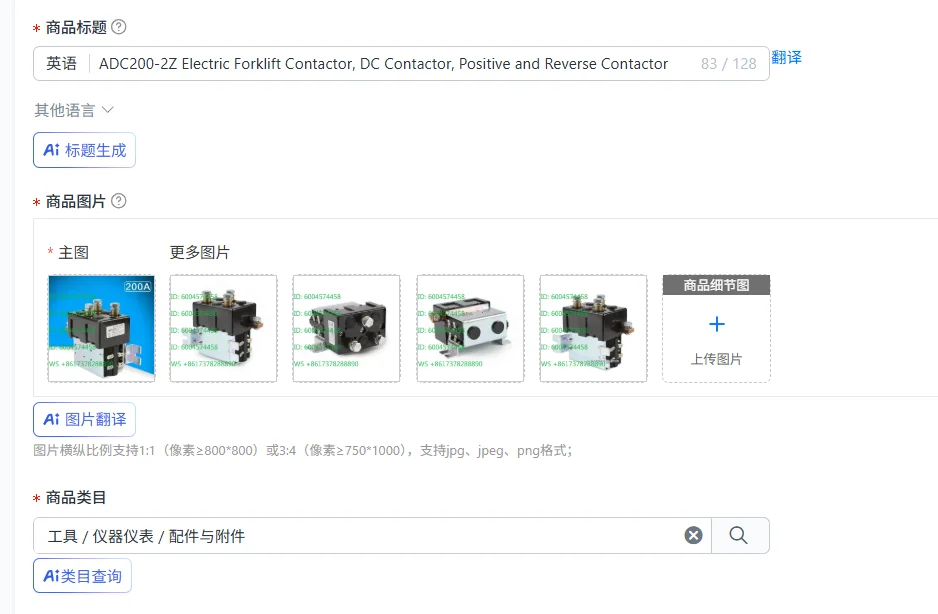
Task: Click the 83 / 128 character counter
Action: click(x=729, y=63)
